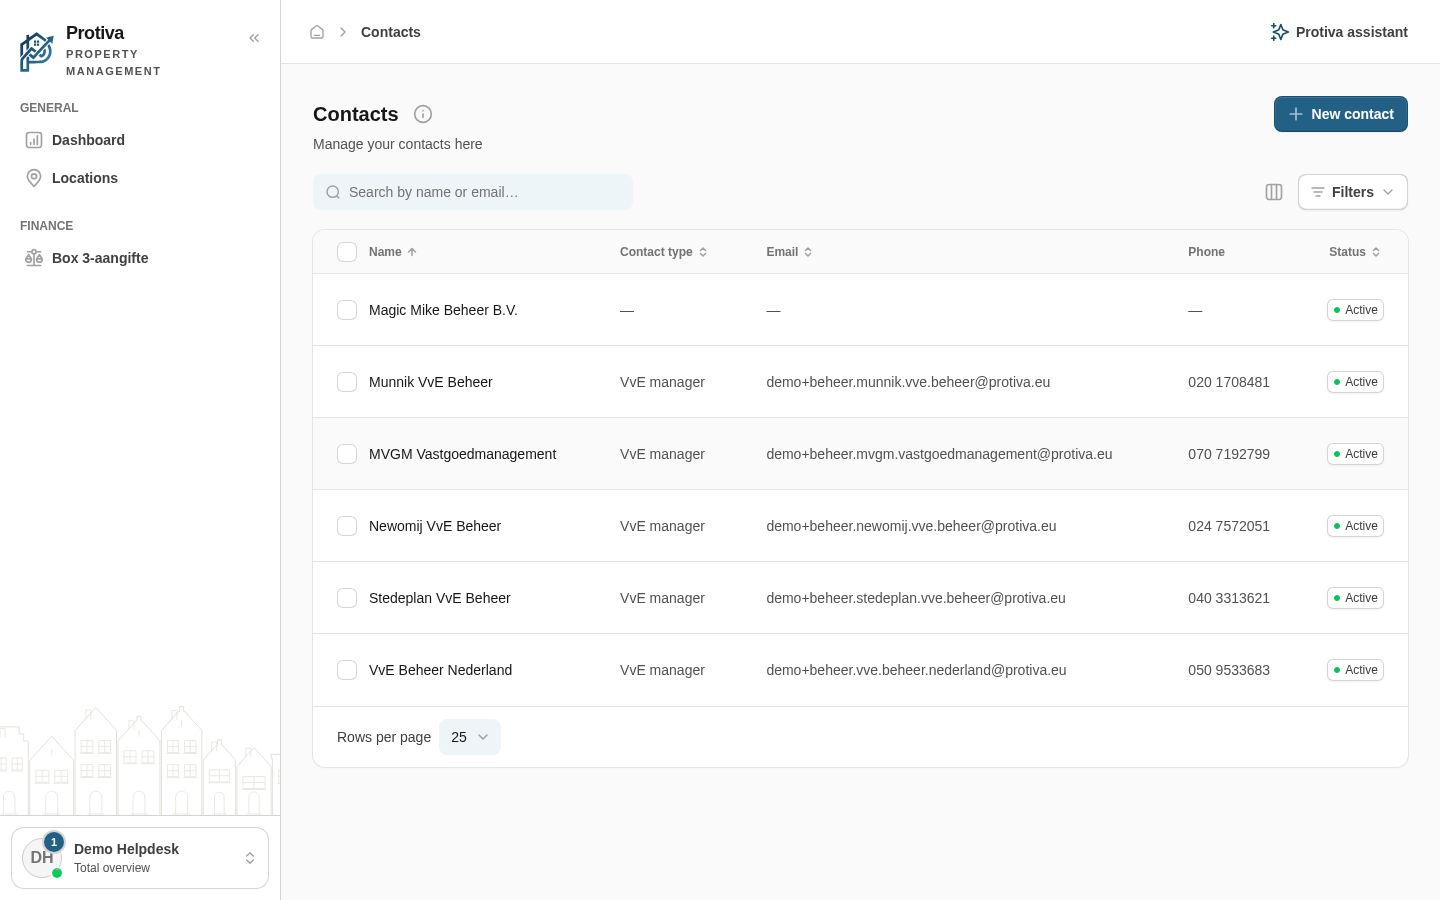Check the MVGM Vastgoedmanagement row
Image resolution: width=1440 pixels, height=900 pixels.
(x=347, y=454)
